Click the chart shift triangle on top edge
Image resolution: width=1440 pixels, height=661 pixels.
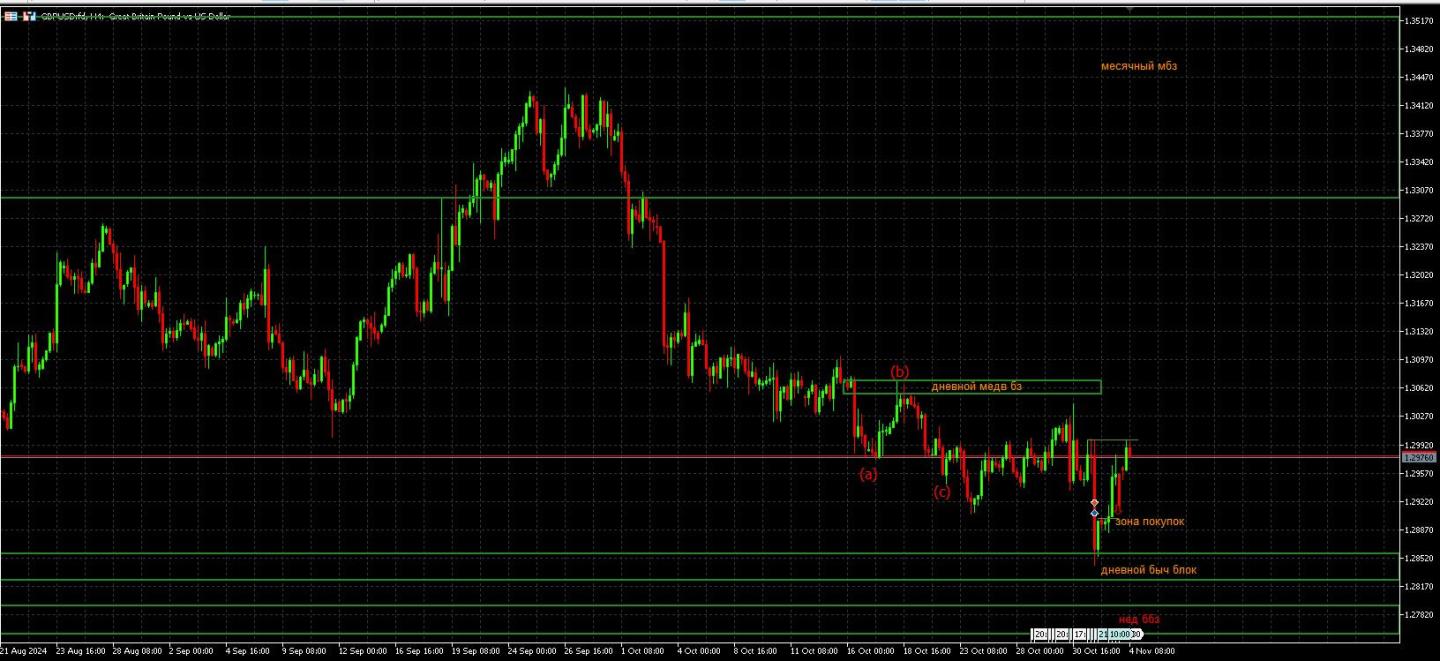[x=1131, y=9]
